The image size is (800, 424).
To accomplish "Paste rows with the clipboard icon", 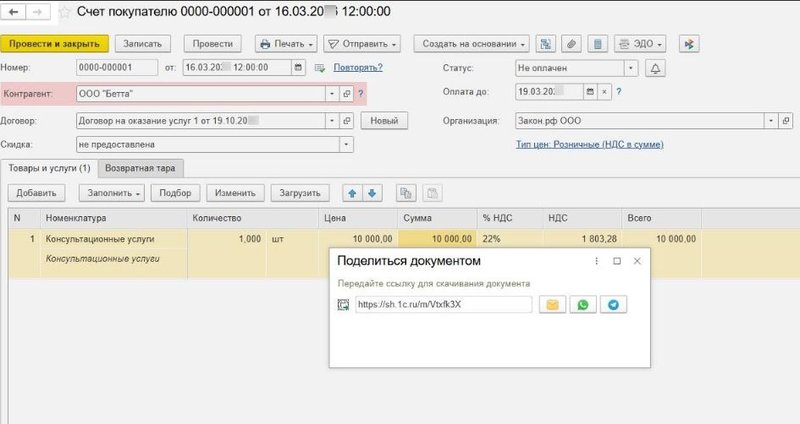I will (432, 193).
